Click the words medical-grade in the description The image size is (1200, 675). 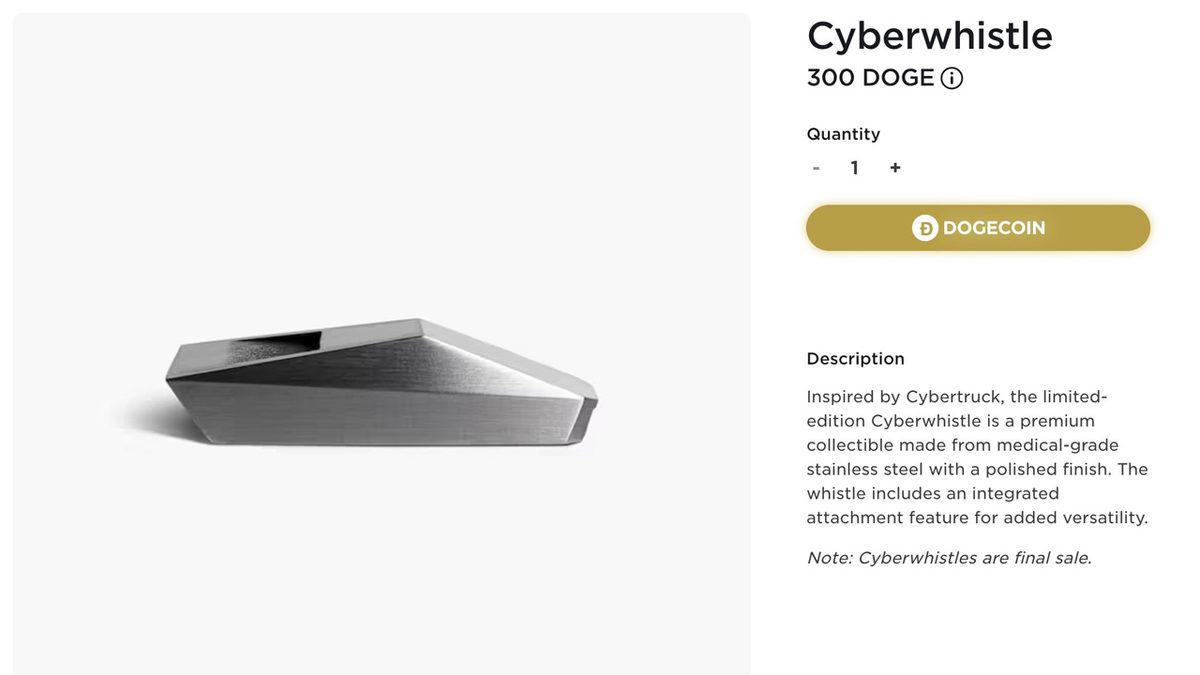pyautogui.click(x=1057, y=445)
